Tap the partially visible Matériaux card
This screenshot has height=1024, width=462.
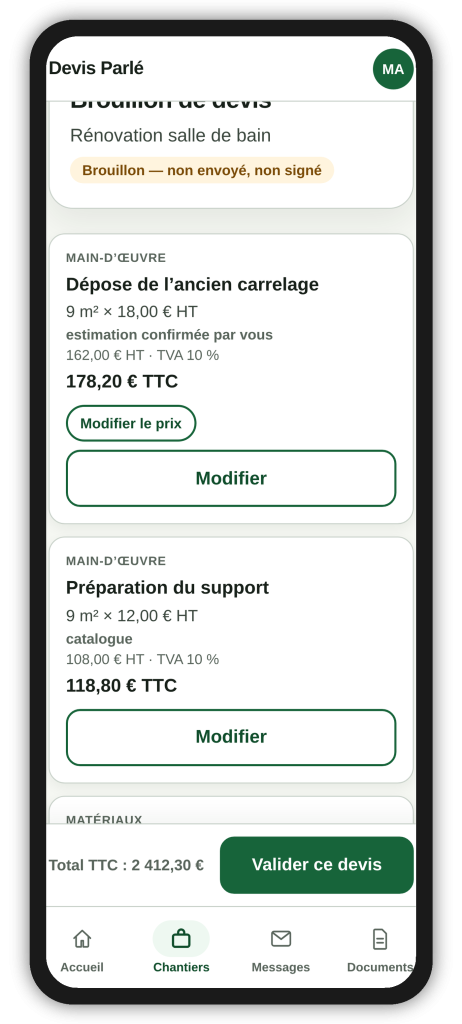coord(231,810)
